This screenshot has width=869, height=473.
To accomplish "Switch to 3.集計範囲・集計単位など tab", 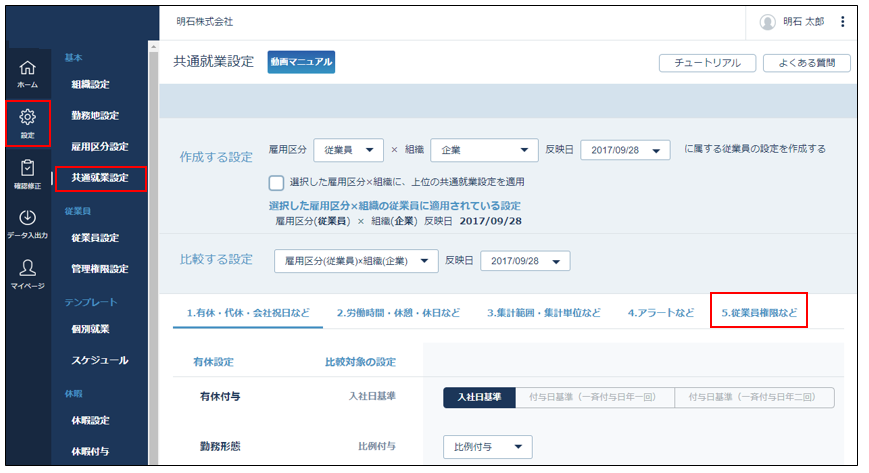I will pos(544,313).
